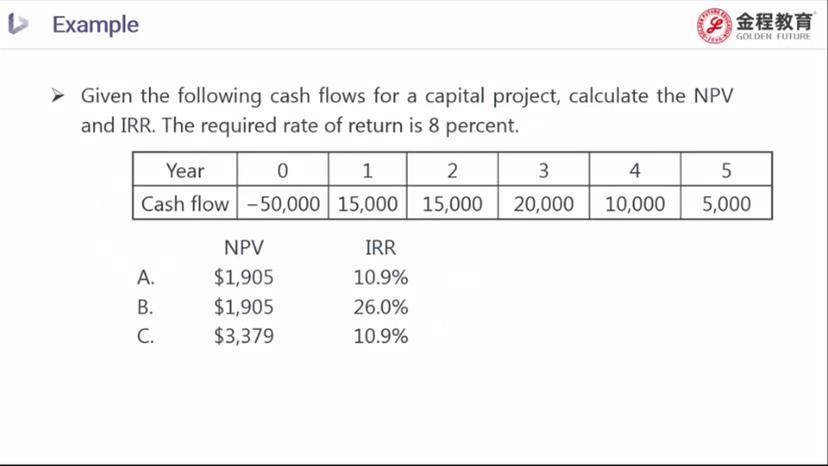
Task: Click the Year 3 column header cell
Action: (x=543, y=170)
